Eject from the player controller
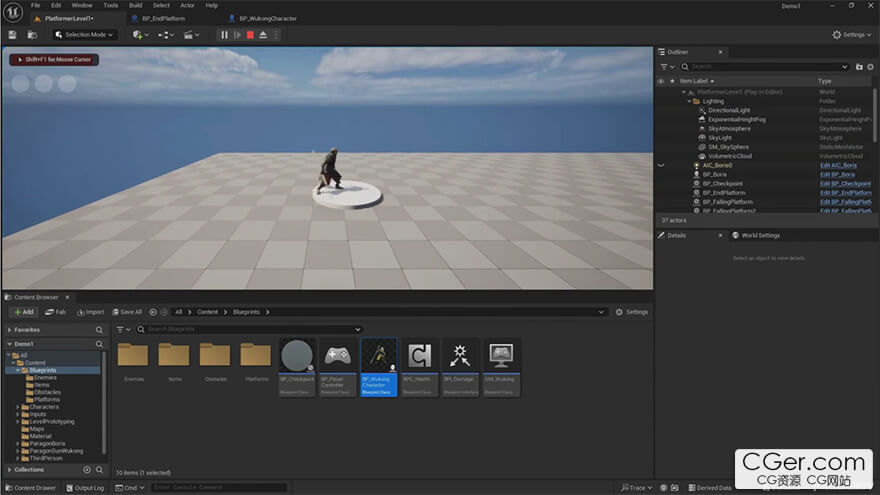This screenshot has width=880, height=495. pos(263,35)
